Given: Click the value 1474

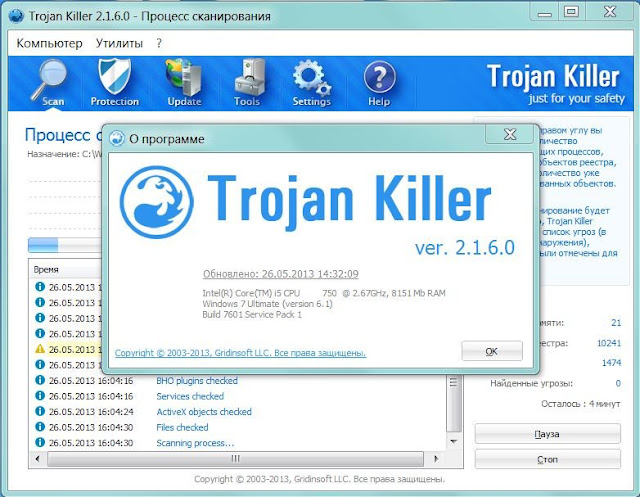Looking at the screenshot, I should [x=611, y=362].
